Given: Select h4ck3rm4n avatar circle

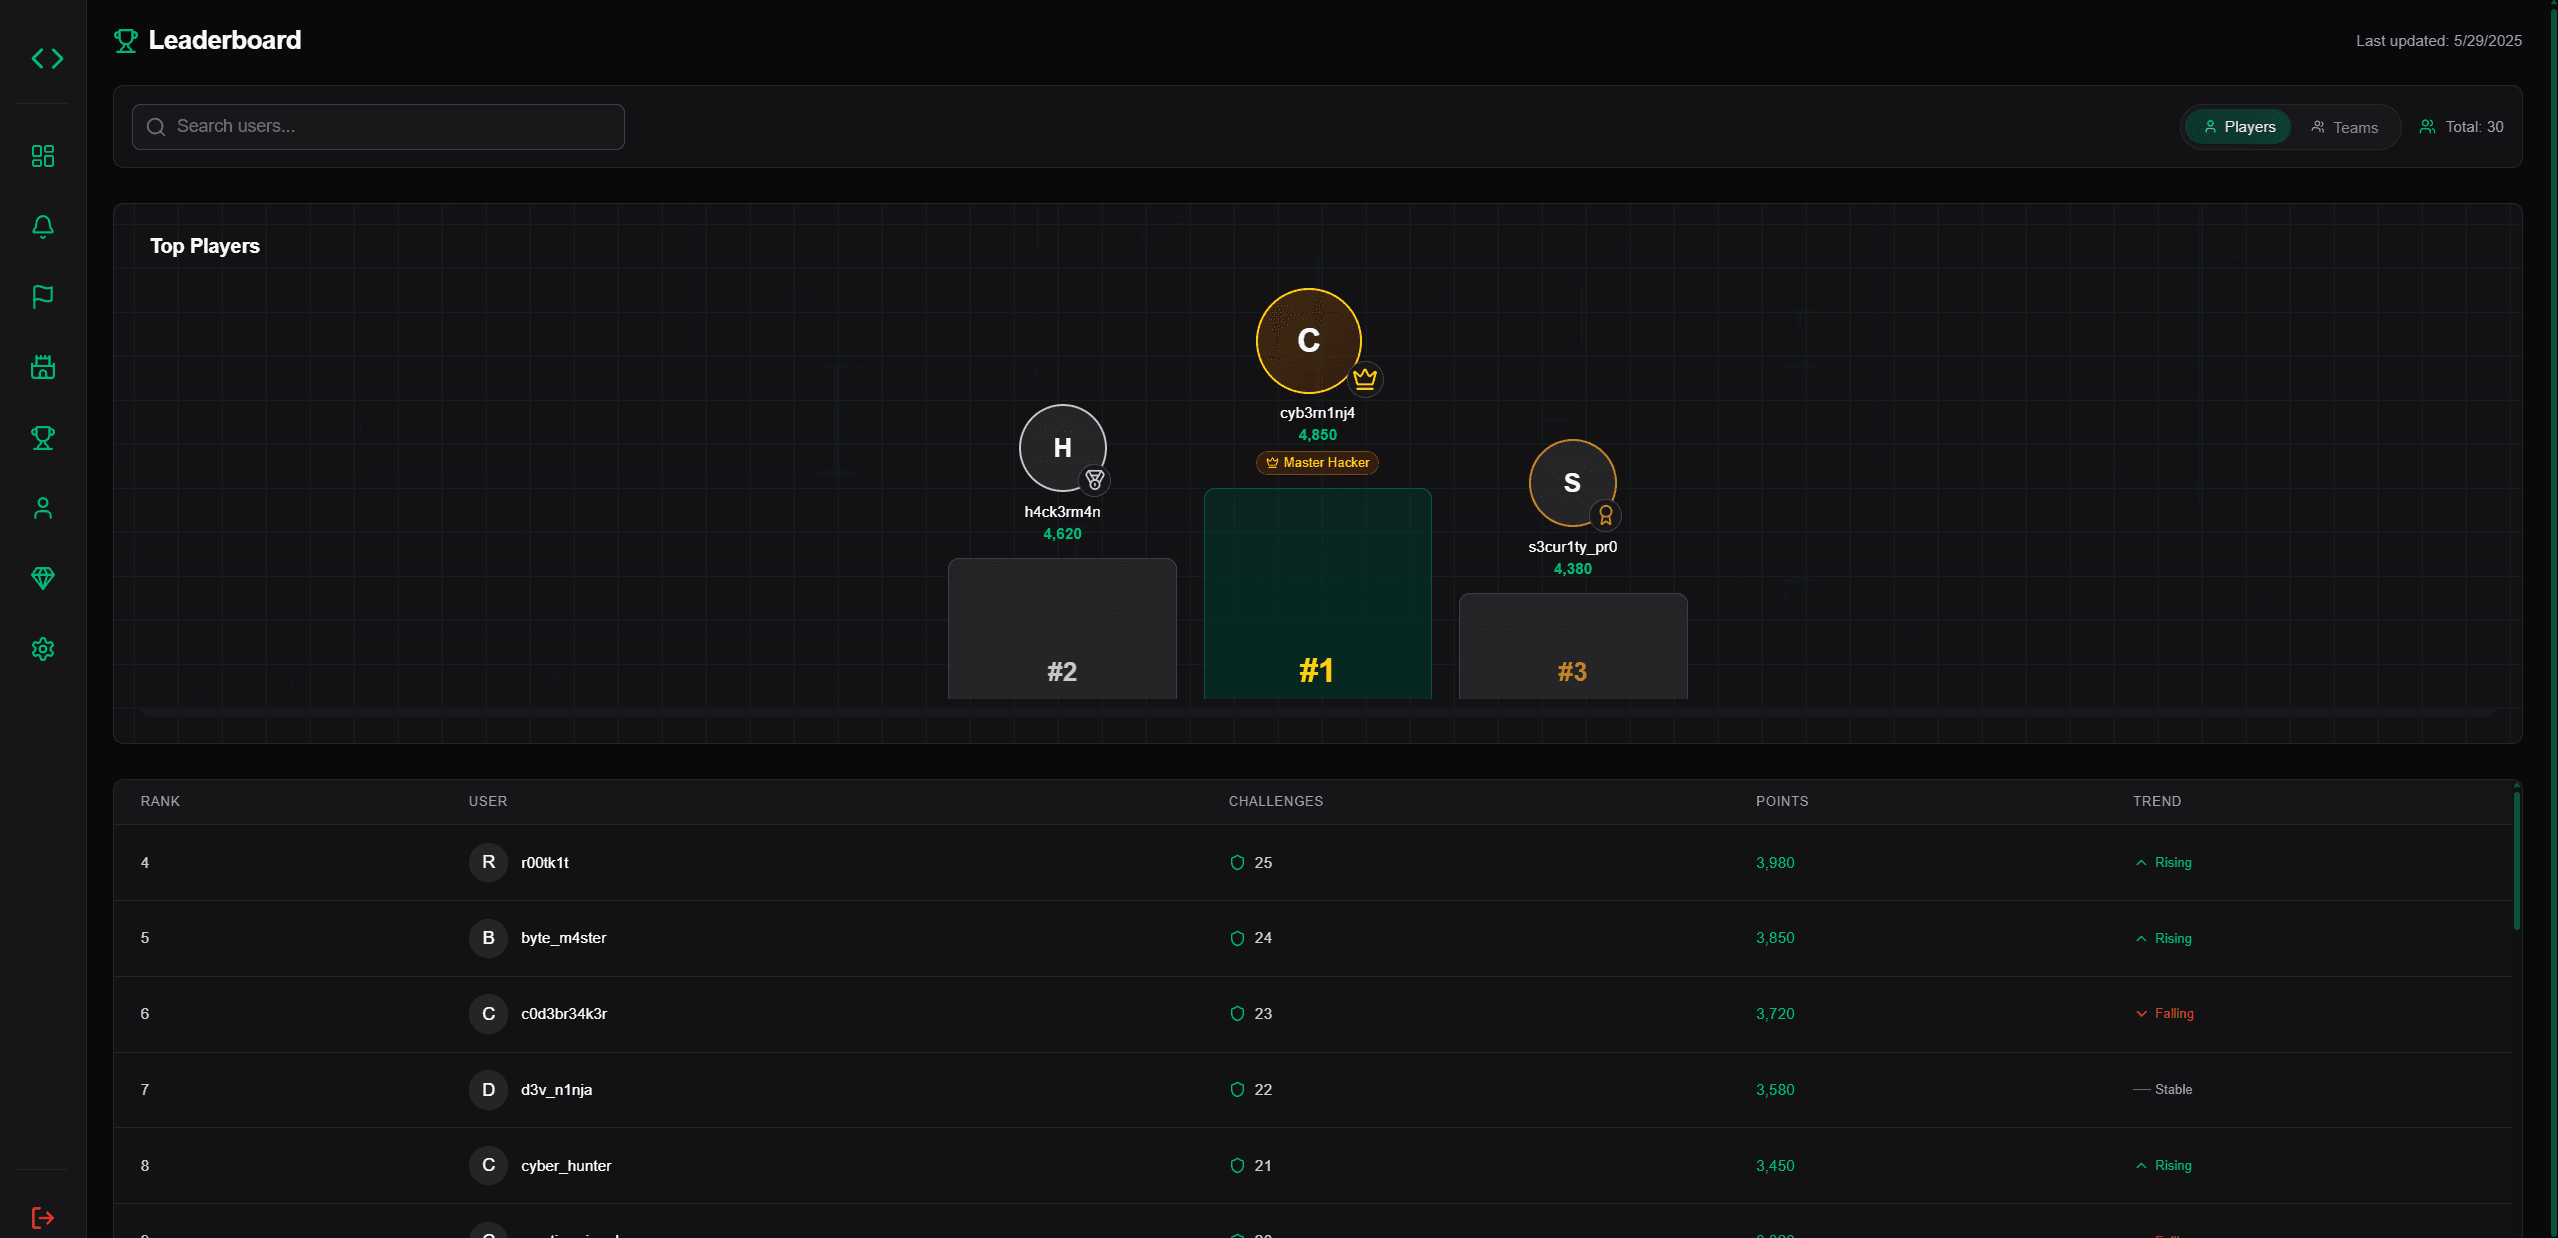Looking at the screenshot, I should point(1062,448).
